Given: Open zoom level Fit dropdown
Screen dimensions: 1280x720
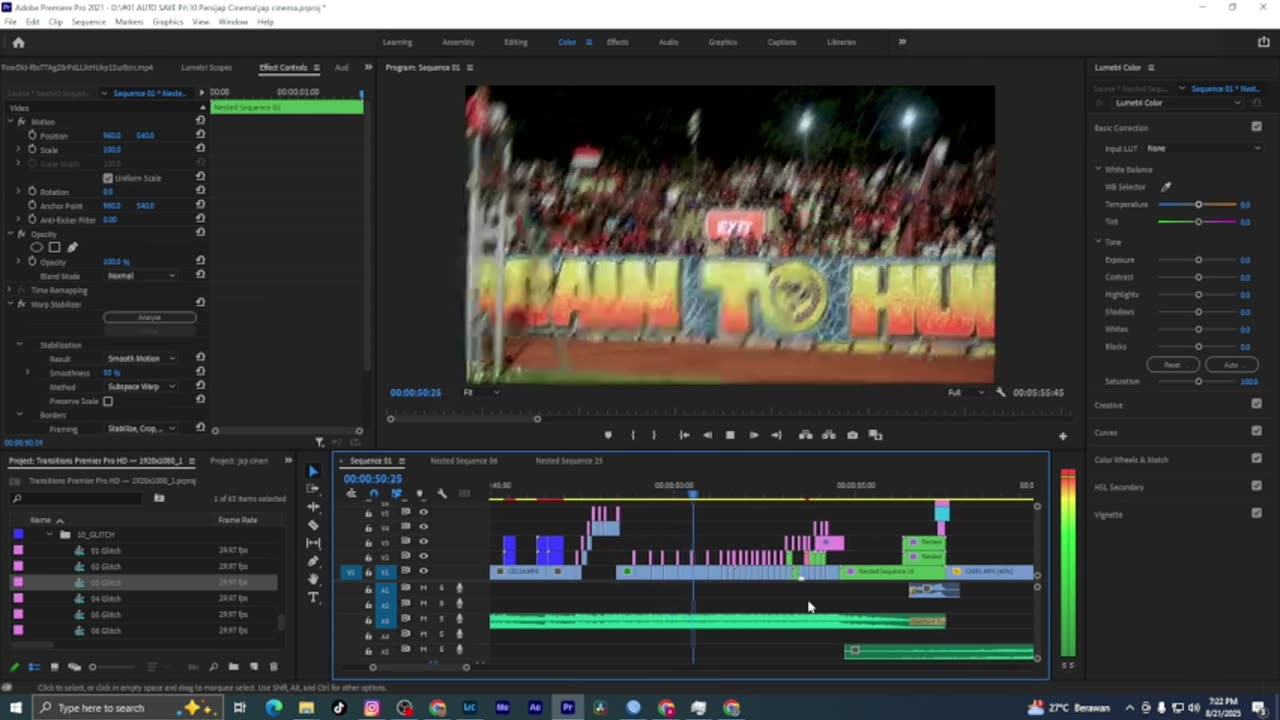Looking at the screenshot, I should tap(481, 392).
